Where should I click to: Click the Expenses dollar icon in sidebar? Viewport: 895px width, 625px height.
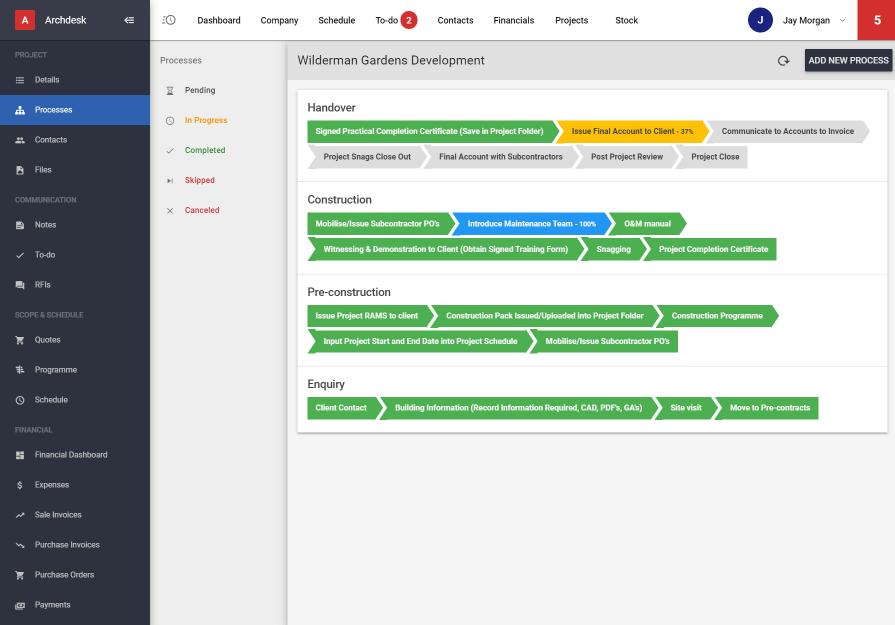coord(20,485)
